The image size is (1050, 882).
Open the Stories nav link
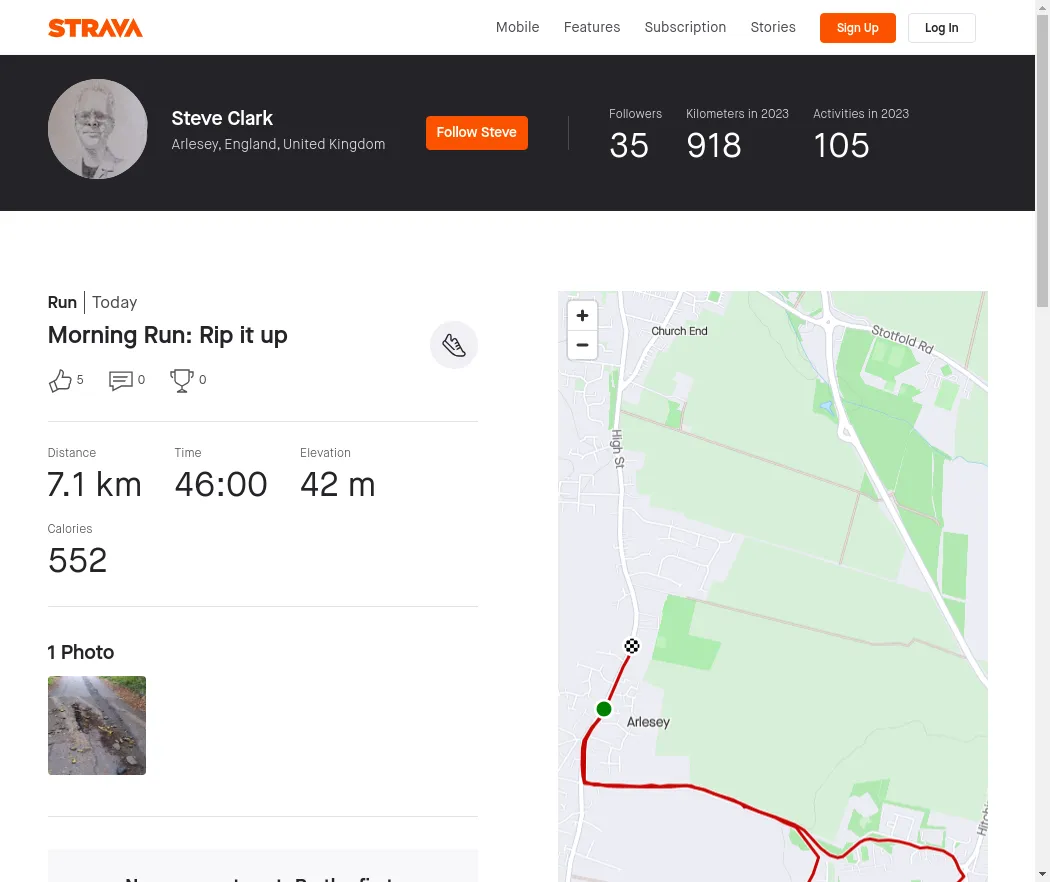pos(773,28)
